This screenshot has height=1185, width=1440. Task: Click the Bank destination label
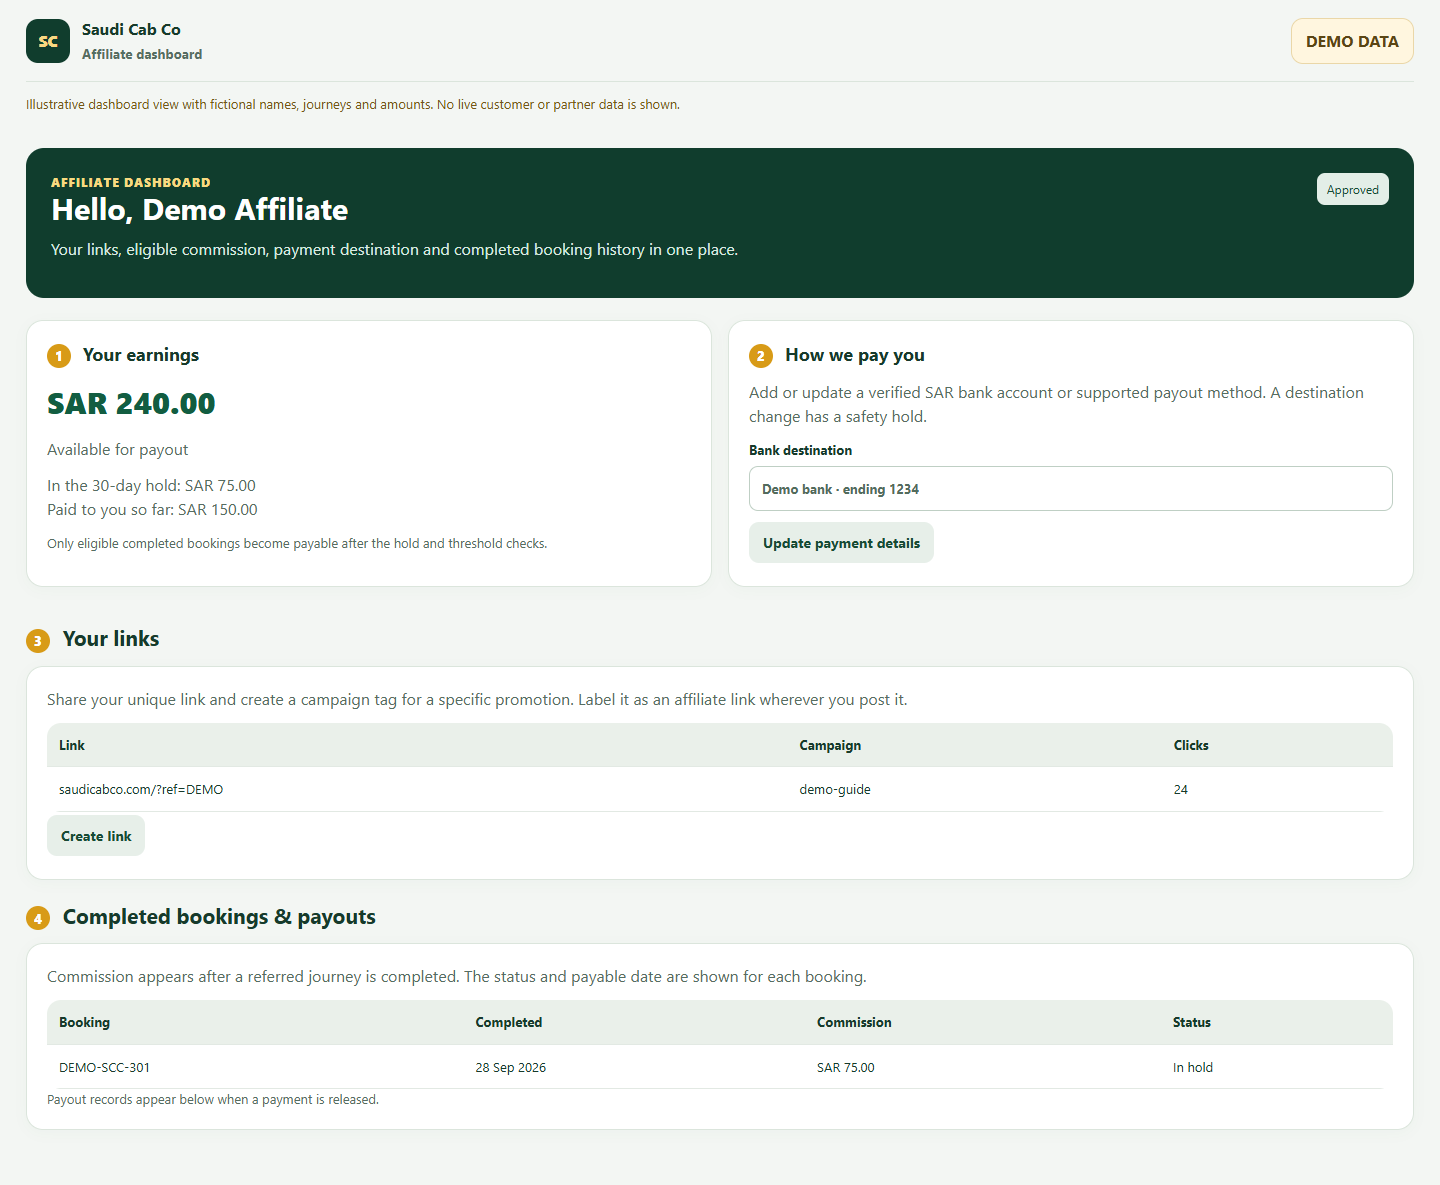click(x=800, y=450)
